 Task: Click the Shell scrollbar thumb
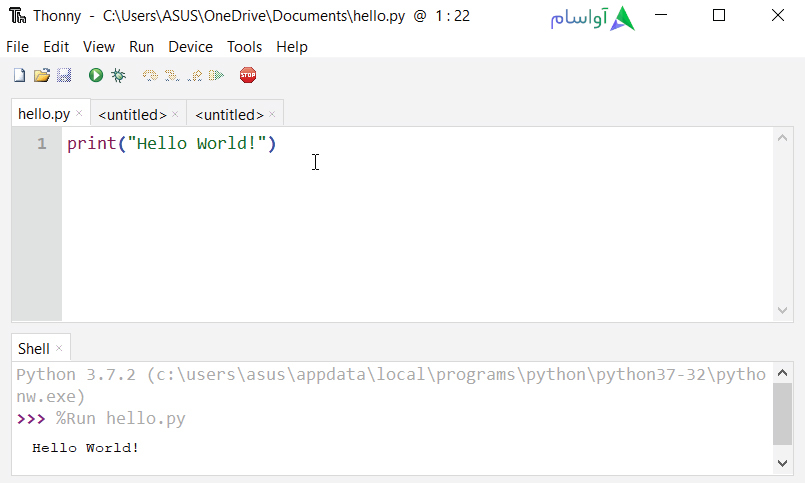click(x=782, y=414)
